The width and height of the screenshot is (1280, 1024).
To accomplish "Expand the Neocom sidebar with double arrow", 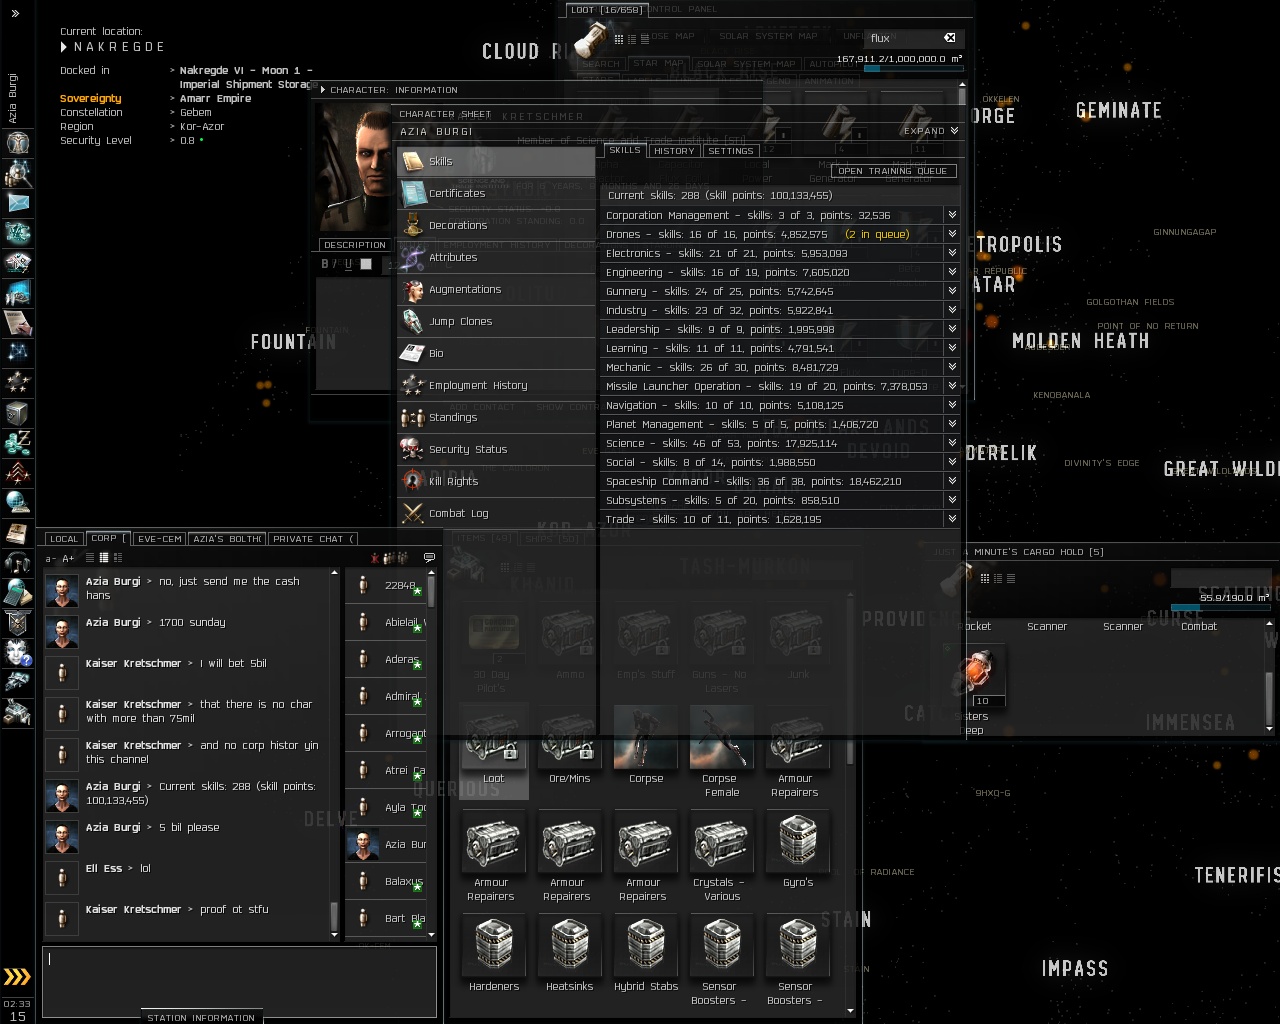I will (x=15, y=14).
